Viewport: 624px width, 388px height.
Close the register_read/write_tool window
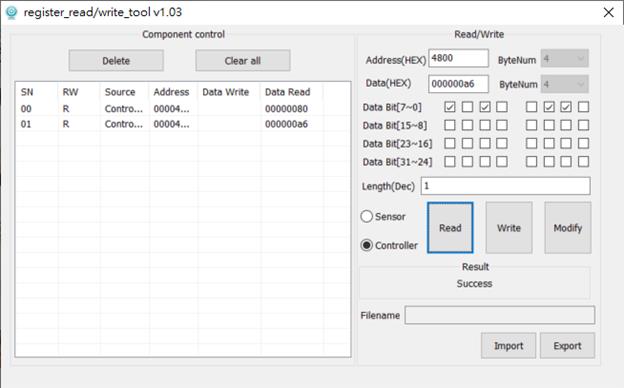tap(608, 13)
